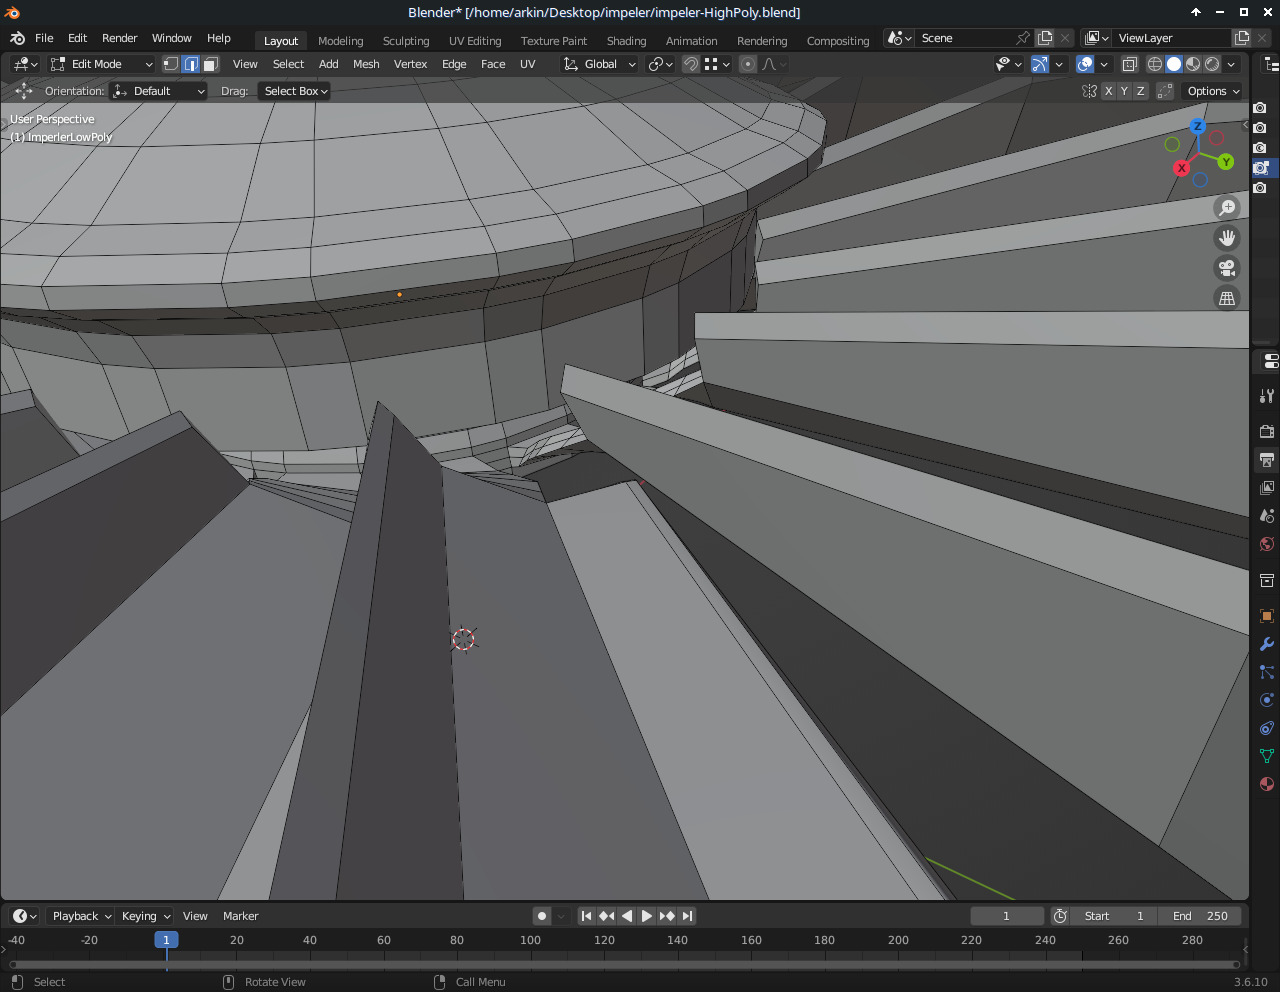The width and height of the screenshot is (1280, 992).
Task: Open Render properties tab icon
Action: pos(1267,431)
